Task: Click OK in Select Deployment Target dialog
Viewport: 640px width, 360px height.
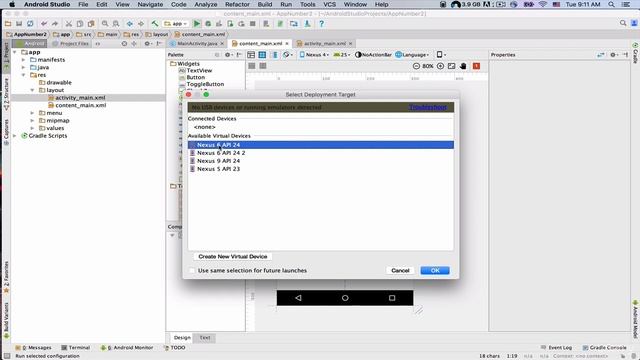Action: 435,271
